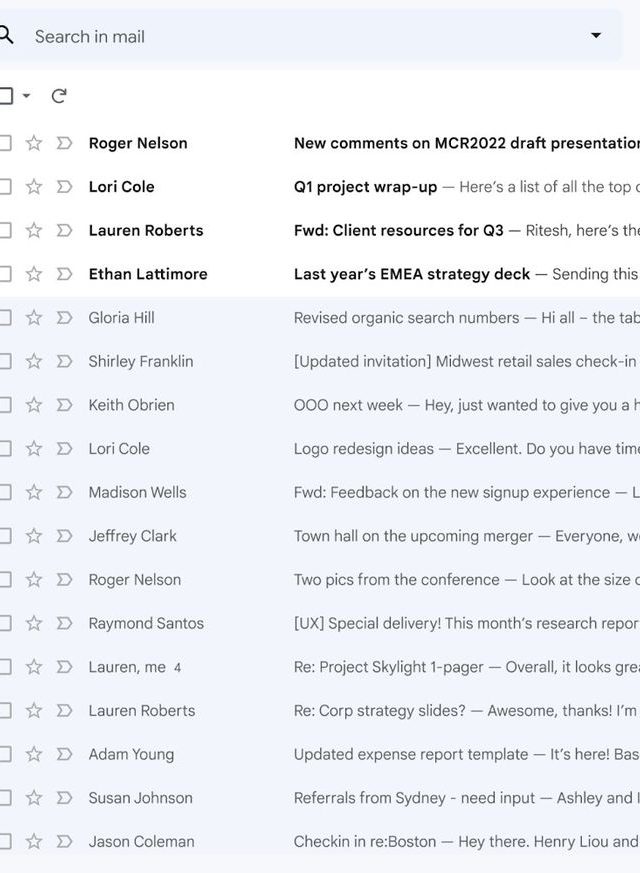Mark Adam Young expense email as important
Screen dimensions: 640x873
click(65, 754)
